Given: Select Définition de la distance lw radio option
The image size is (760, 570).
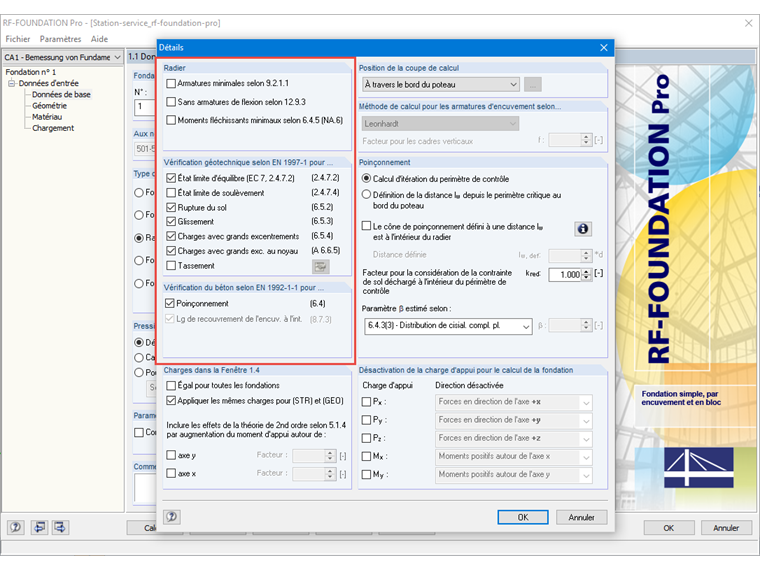Looking at the screenshot, I should pos(366,195).
